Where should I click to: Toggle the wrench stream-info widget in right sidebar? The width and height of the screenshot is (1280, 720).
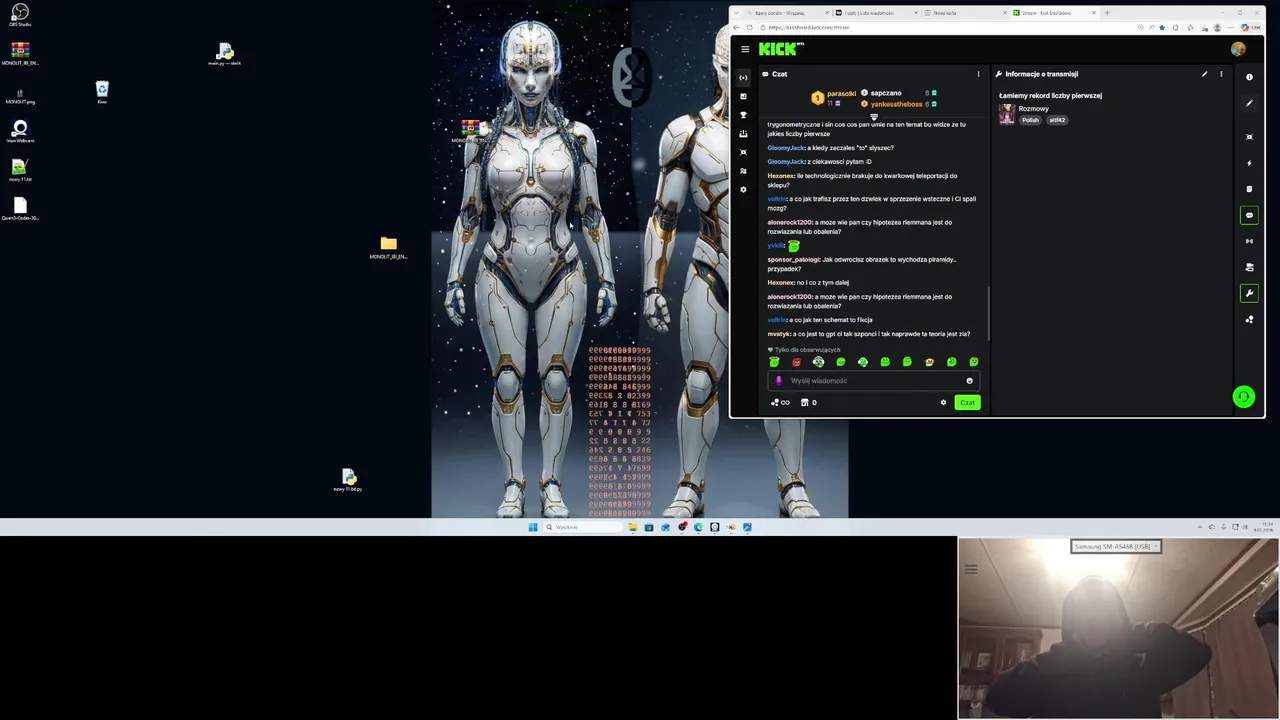coord(1249,293)
